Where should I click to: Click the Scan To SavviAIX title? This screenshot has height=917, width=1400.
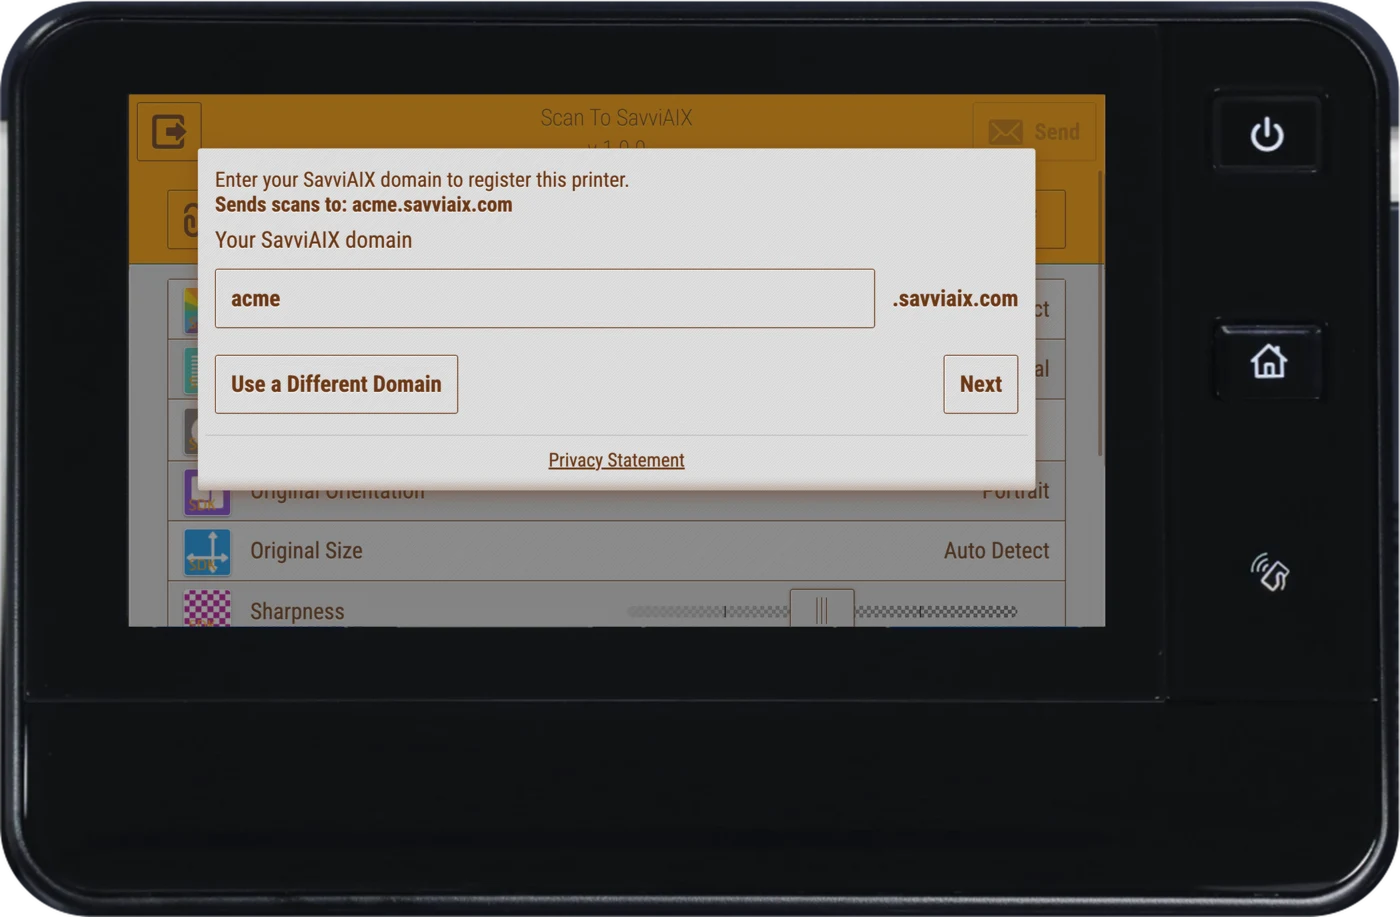(616, 118)
